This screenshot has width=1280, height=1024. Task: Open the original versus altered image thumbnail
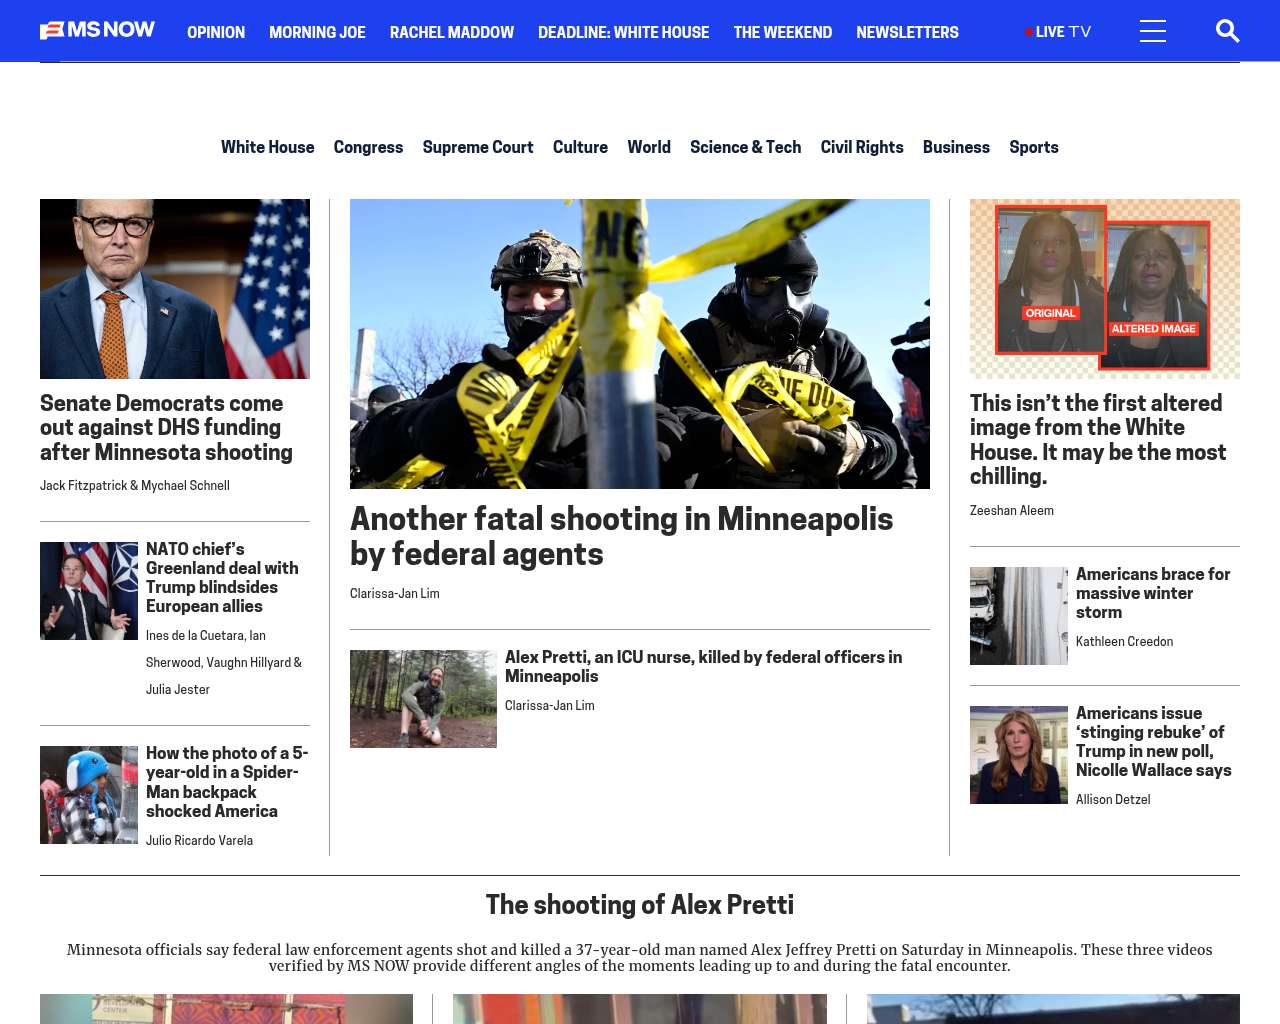click(1105, 289)
